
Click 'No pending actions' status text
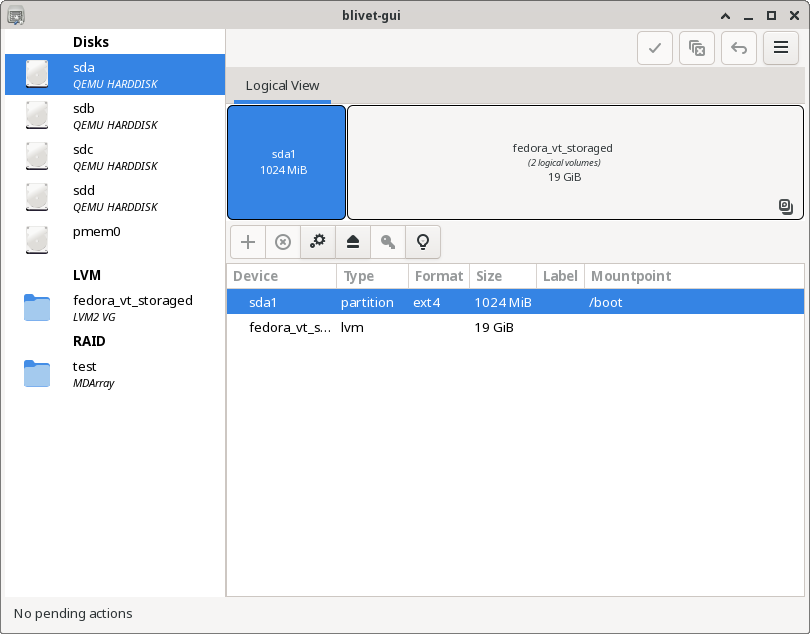click(73, 613)
